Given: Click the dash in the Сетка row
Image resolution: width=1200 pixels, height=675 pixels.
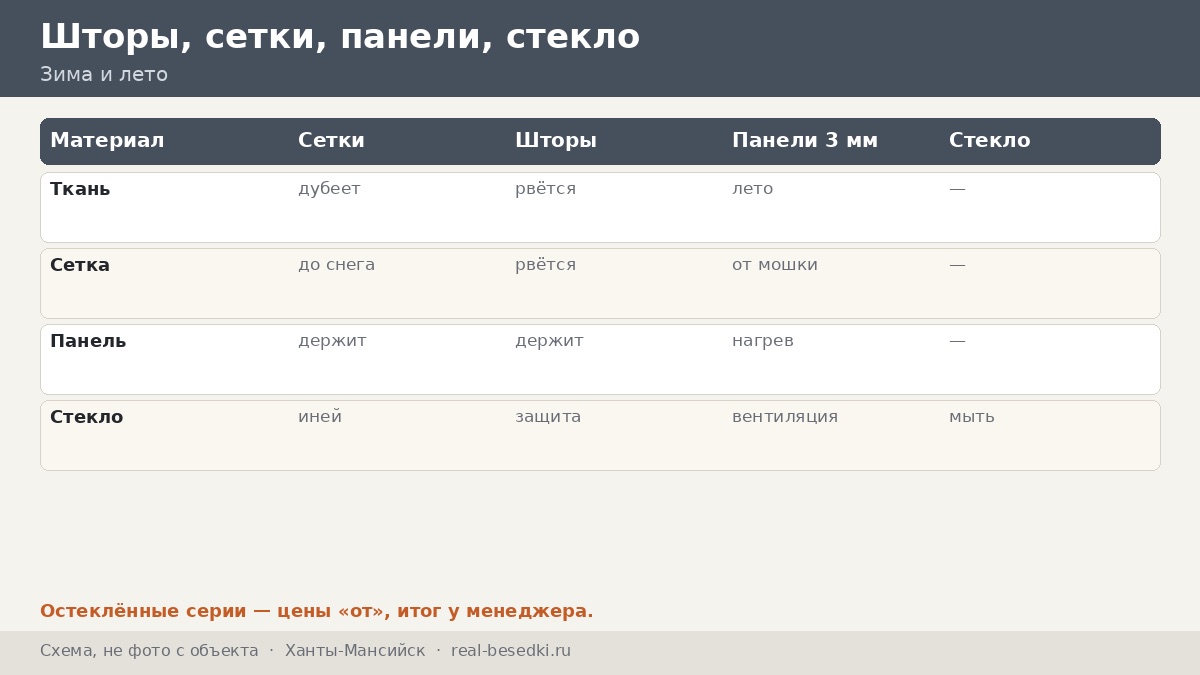Looking at the screenshot, I should point(957,265).
